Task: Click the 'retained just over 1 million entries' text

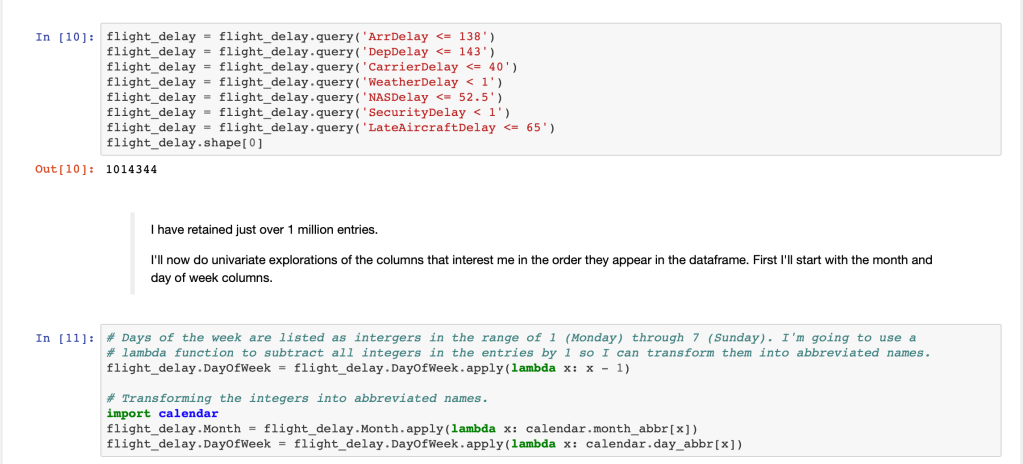Action: click(264, 230)
